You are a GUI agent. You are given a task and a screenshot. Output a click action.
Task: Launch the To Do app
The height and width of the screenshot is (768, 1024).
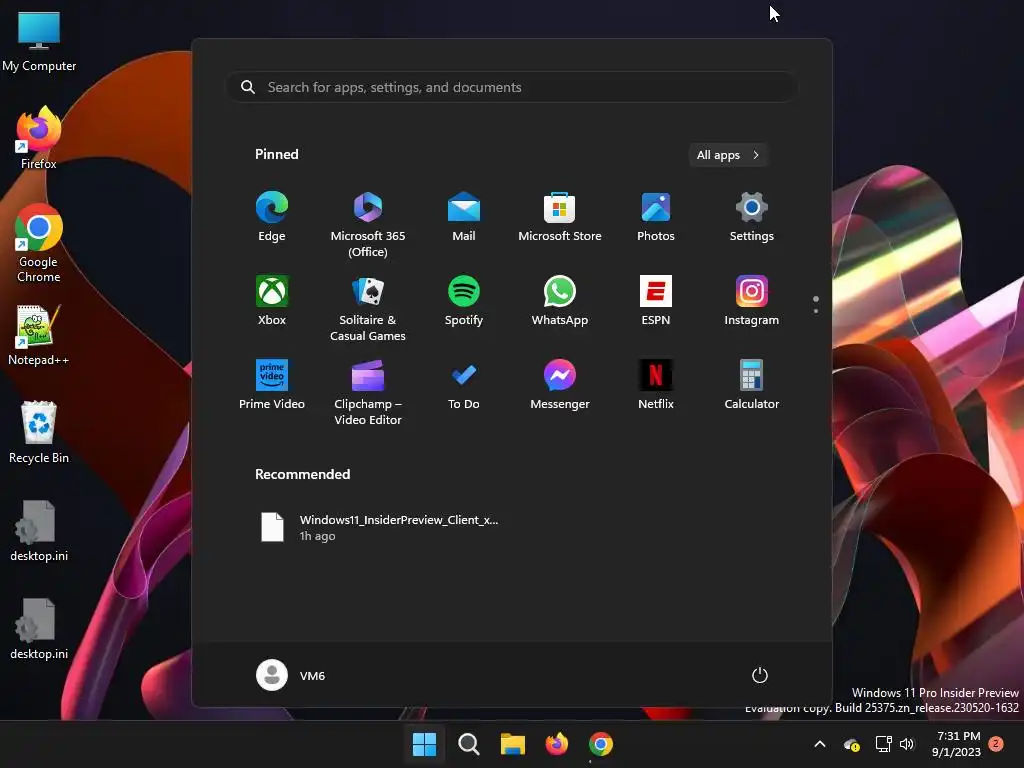pos(464,385)
